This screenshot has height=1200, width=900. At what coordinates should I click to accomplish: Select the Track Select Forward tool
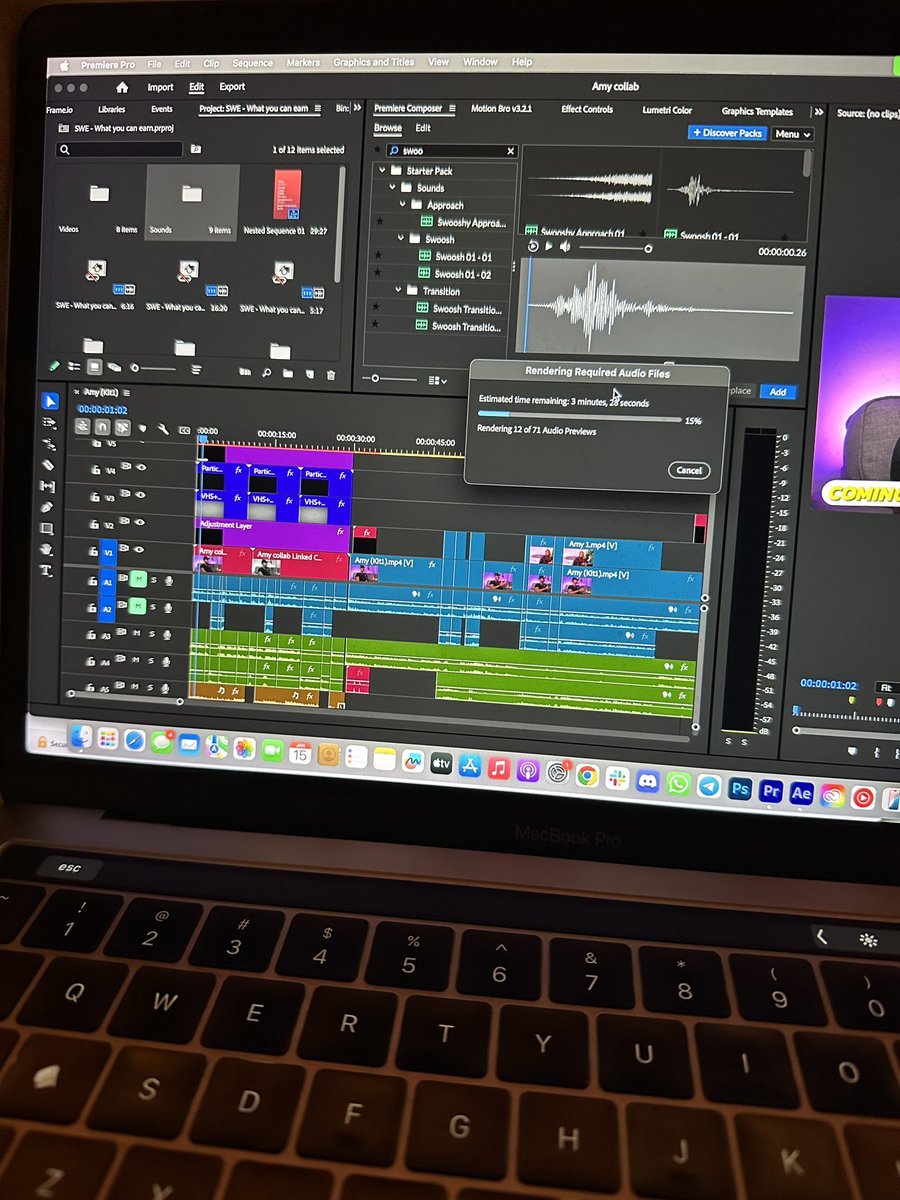tap(50, 422)
